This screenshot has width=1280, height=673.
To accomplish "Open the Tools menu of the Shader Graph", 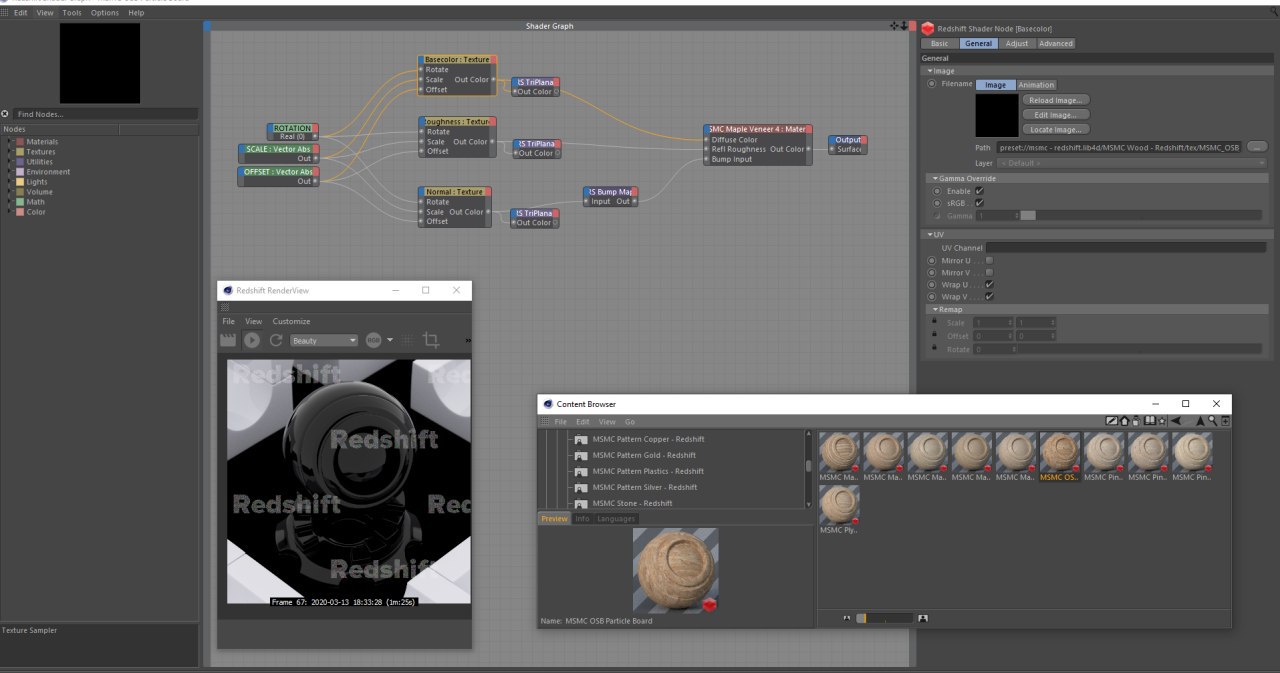I will (x=72, y=13).
